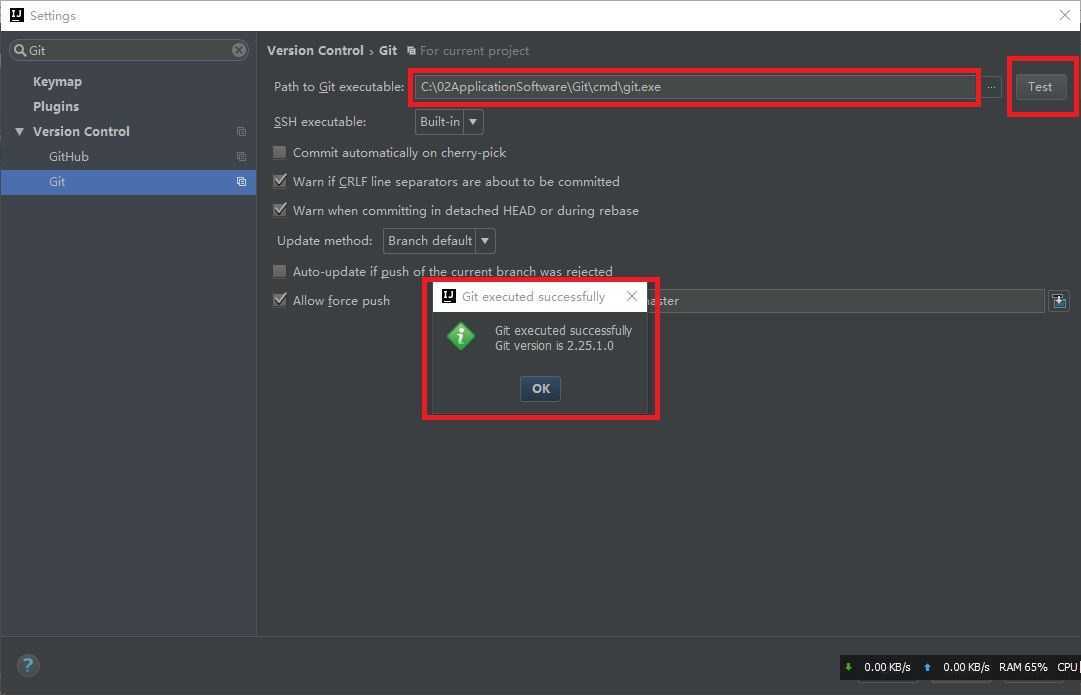Open the Settings help question mark

pos(28,665)
